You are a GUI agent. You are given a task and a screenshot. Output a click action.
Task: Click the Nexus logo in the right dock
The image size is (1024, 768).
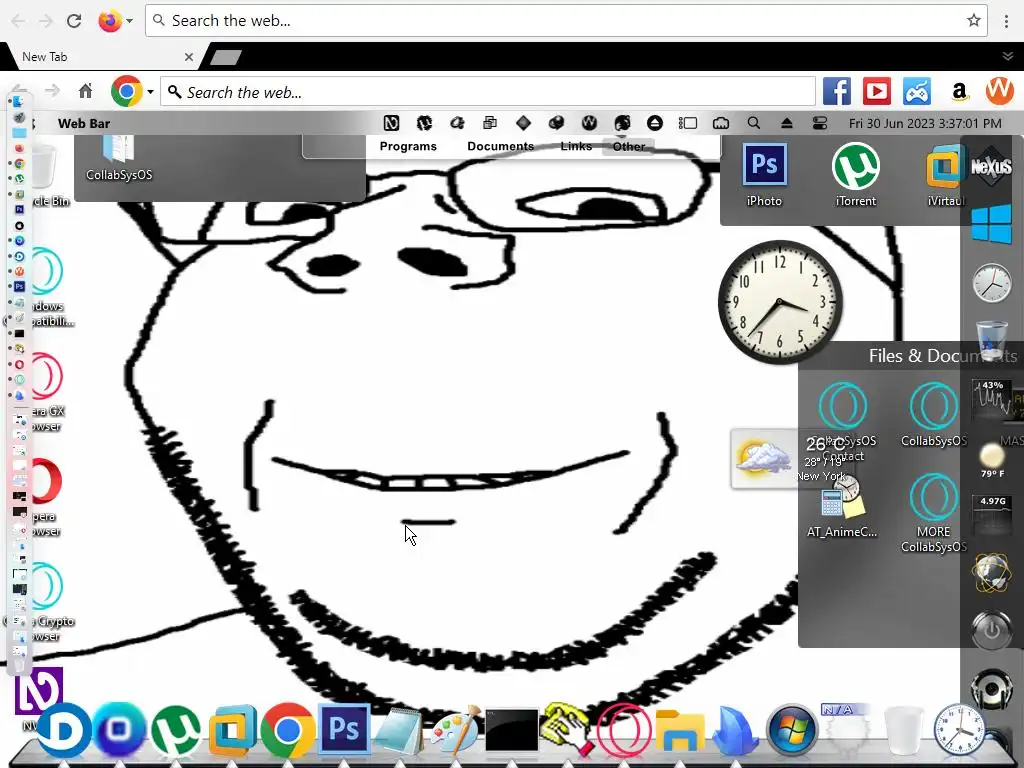pos(991,167)
